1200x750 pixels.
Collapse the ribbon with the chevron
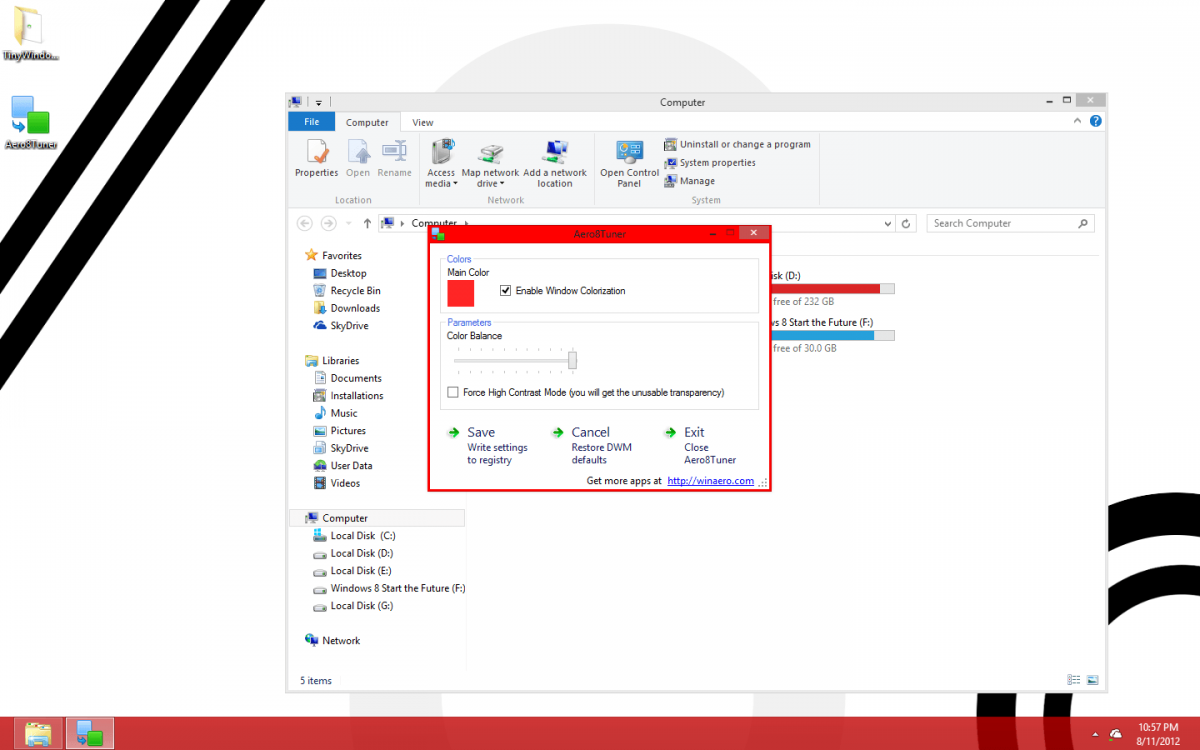click(1078, 121)
